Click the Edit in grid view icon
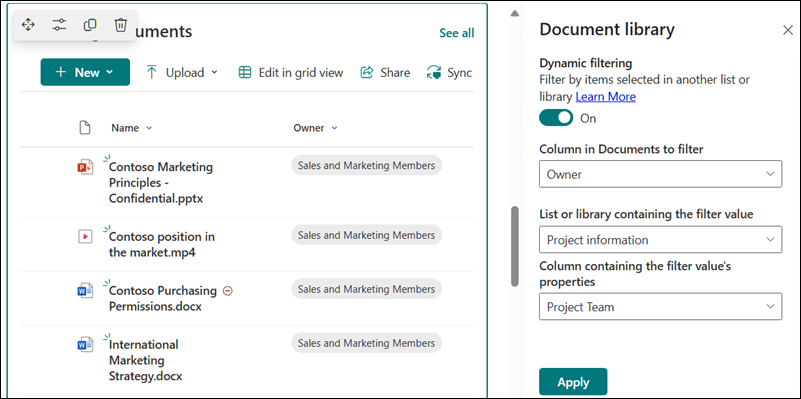This screenshot has width=801, height=399. click(x=245, y=73)
